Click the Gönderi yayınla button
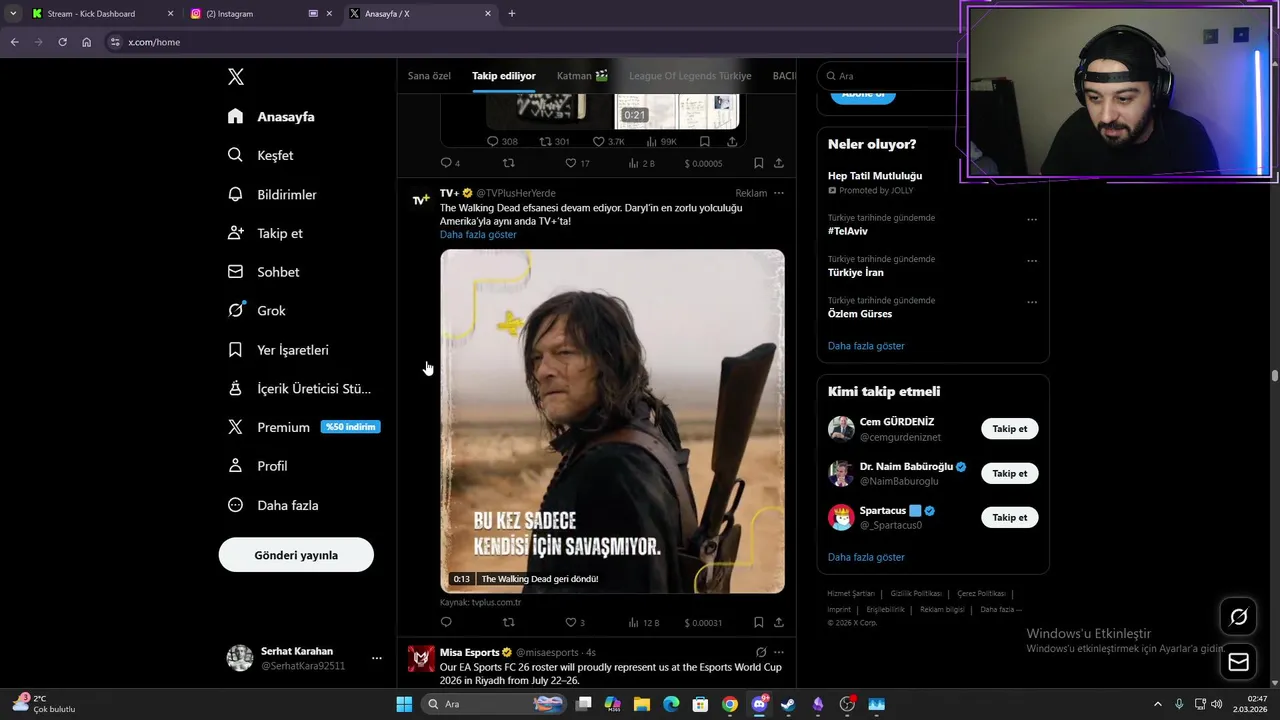This screenshot has width=1280, height=720. tap(296, 555)
